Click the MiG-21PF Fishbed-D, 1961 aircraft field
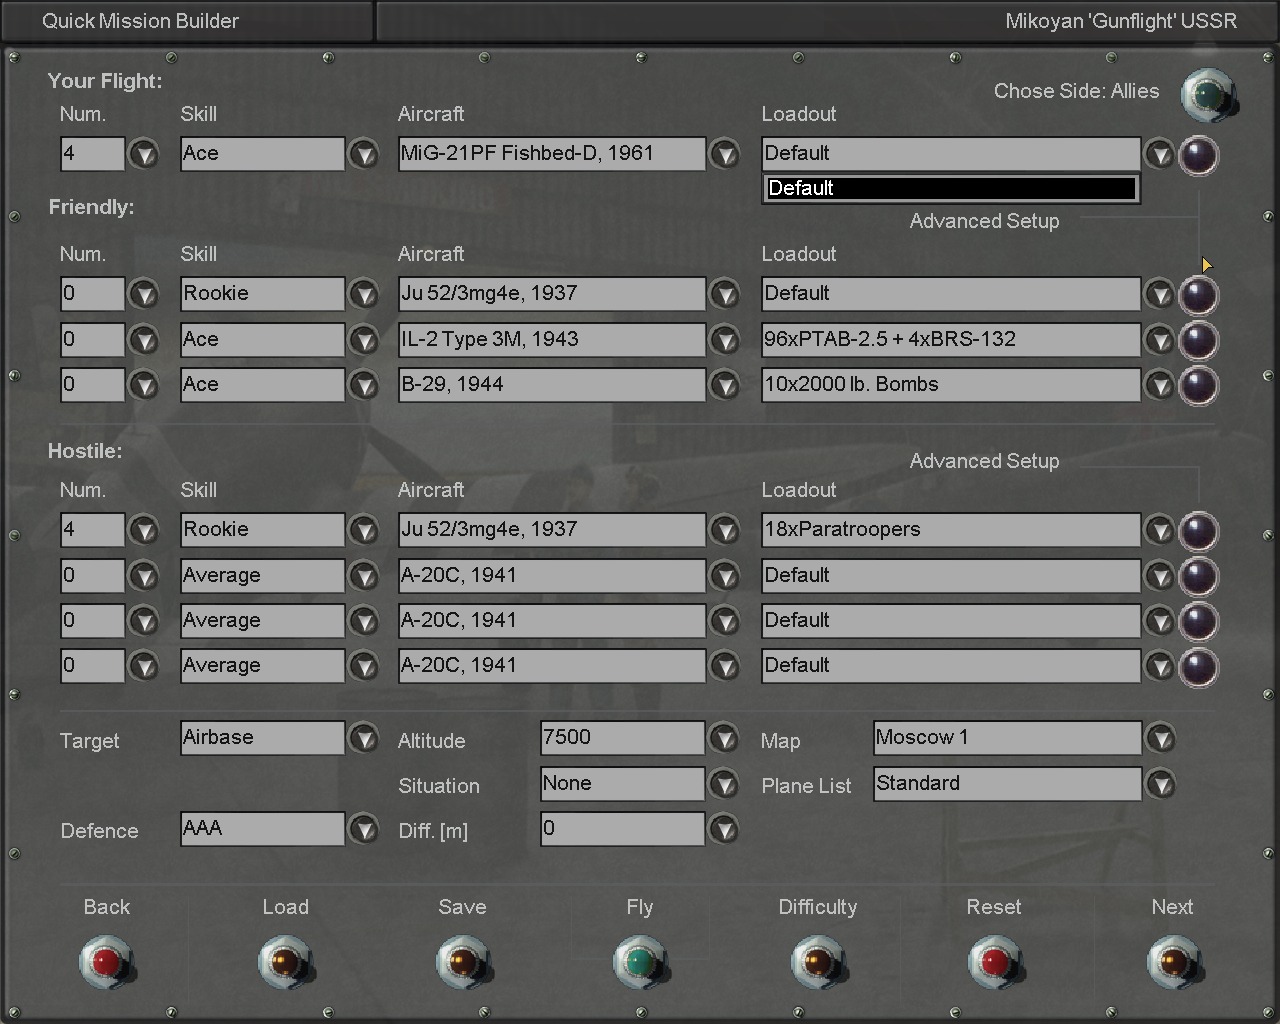The image size is (1280, 1024). click(x=552, y=154)
